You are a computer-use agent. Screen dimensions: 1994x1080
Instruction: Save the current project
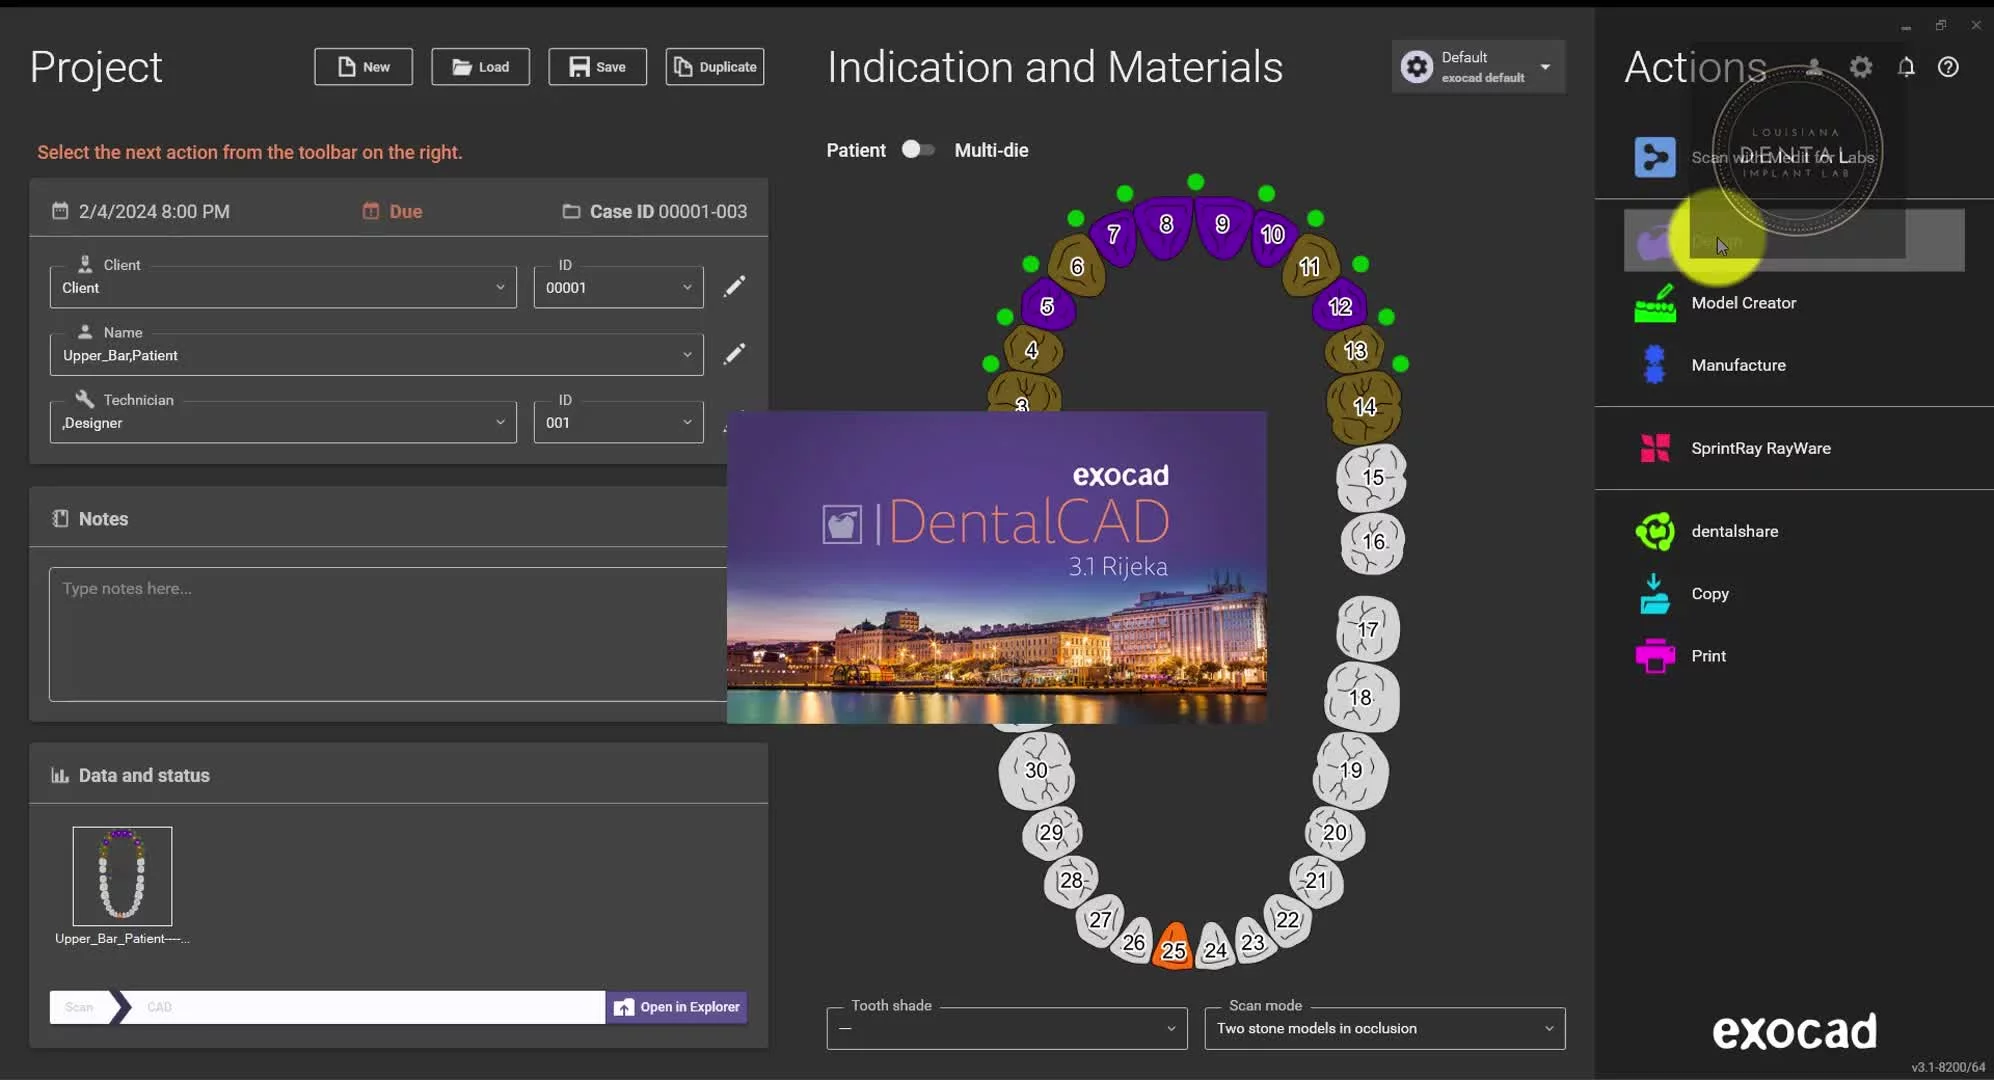597,67
